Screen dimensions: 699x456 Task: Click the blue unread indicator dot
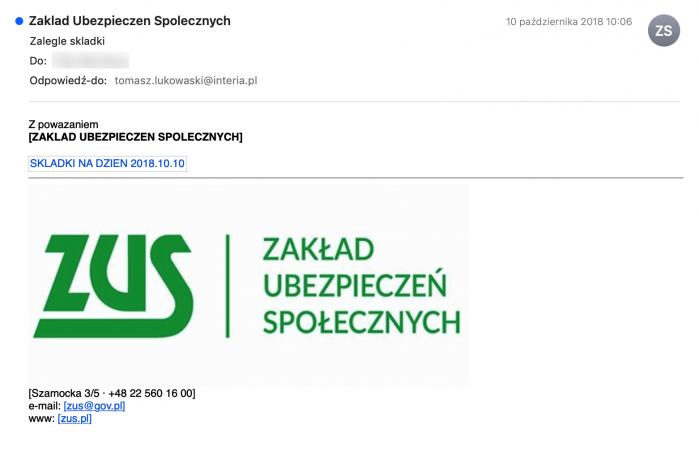(19, 21)
